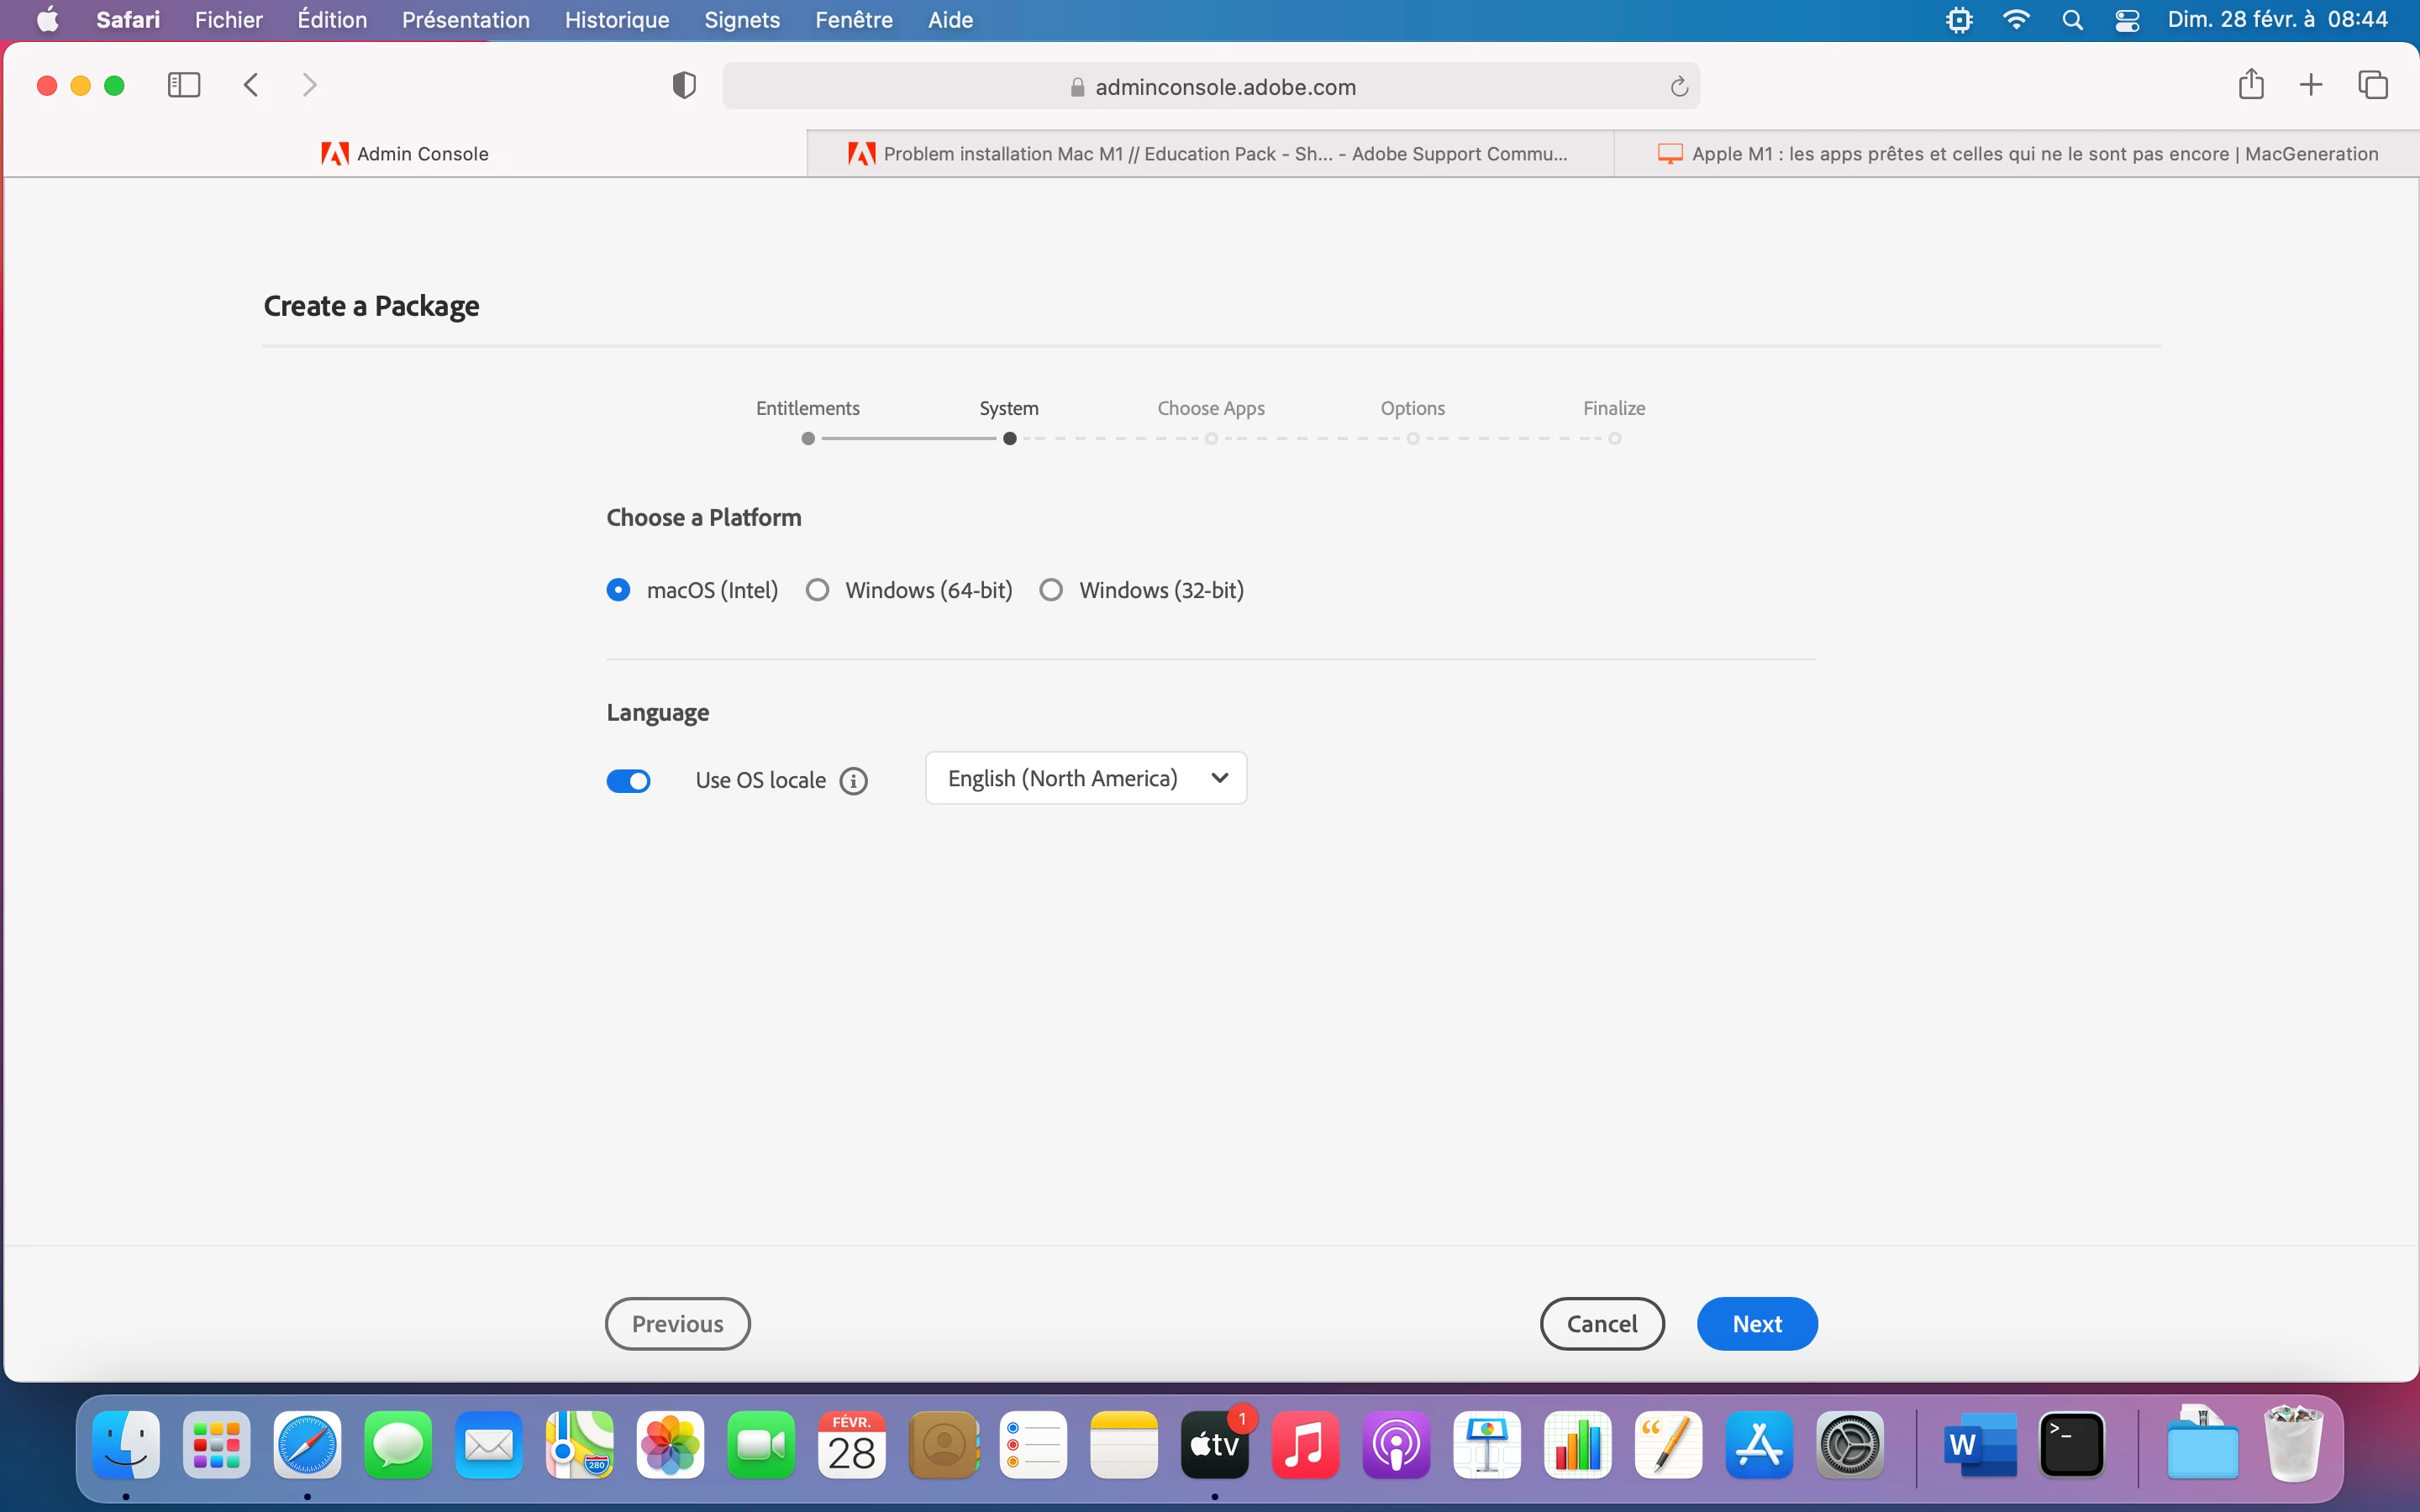Screen dimensions: 2420x1512
Task: Disable the Use OS locale switch
Action: [x=629, y=781]
